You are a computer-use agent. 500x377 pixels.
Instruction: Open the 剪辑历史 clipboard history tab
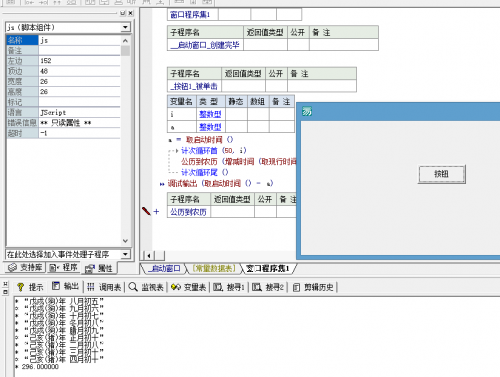pyautogui.click(x=313, y=287)
